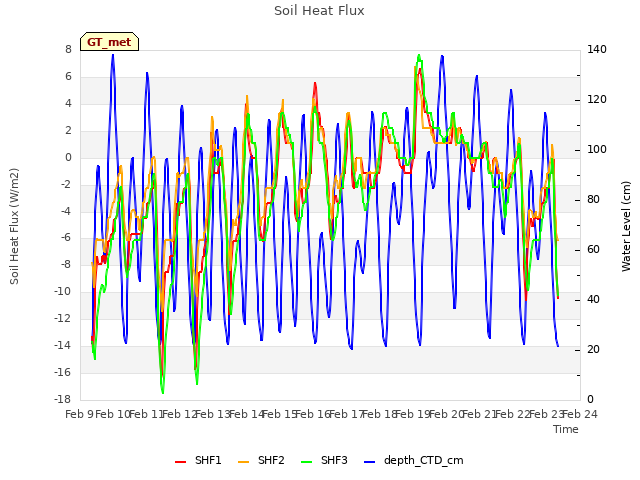The image size is (640, 480).
Task: Toggle the SHF2 legend entry
Action: tap(261, 460)
